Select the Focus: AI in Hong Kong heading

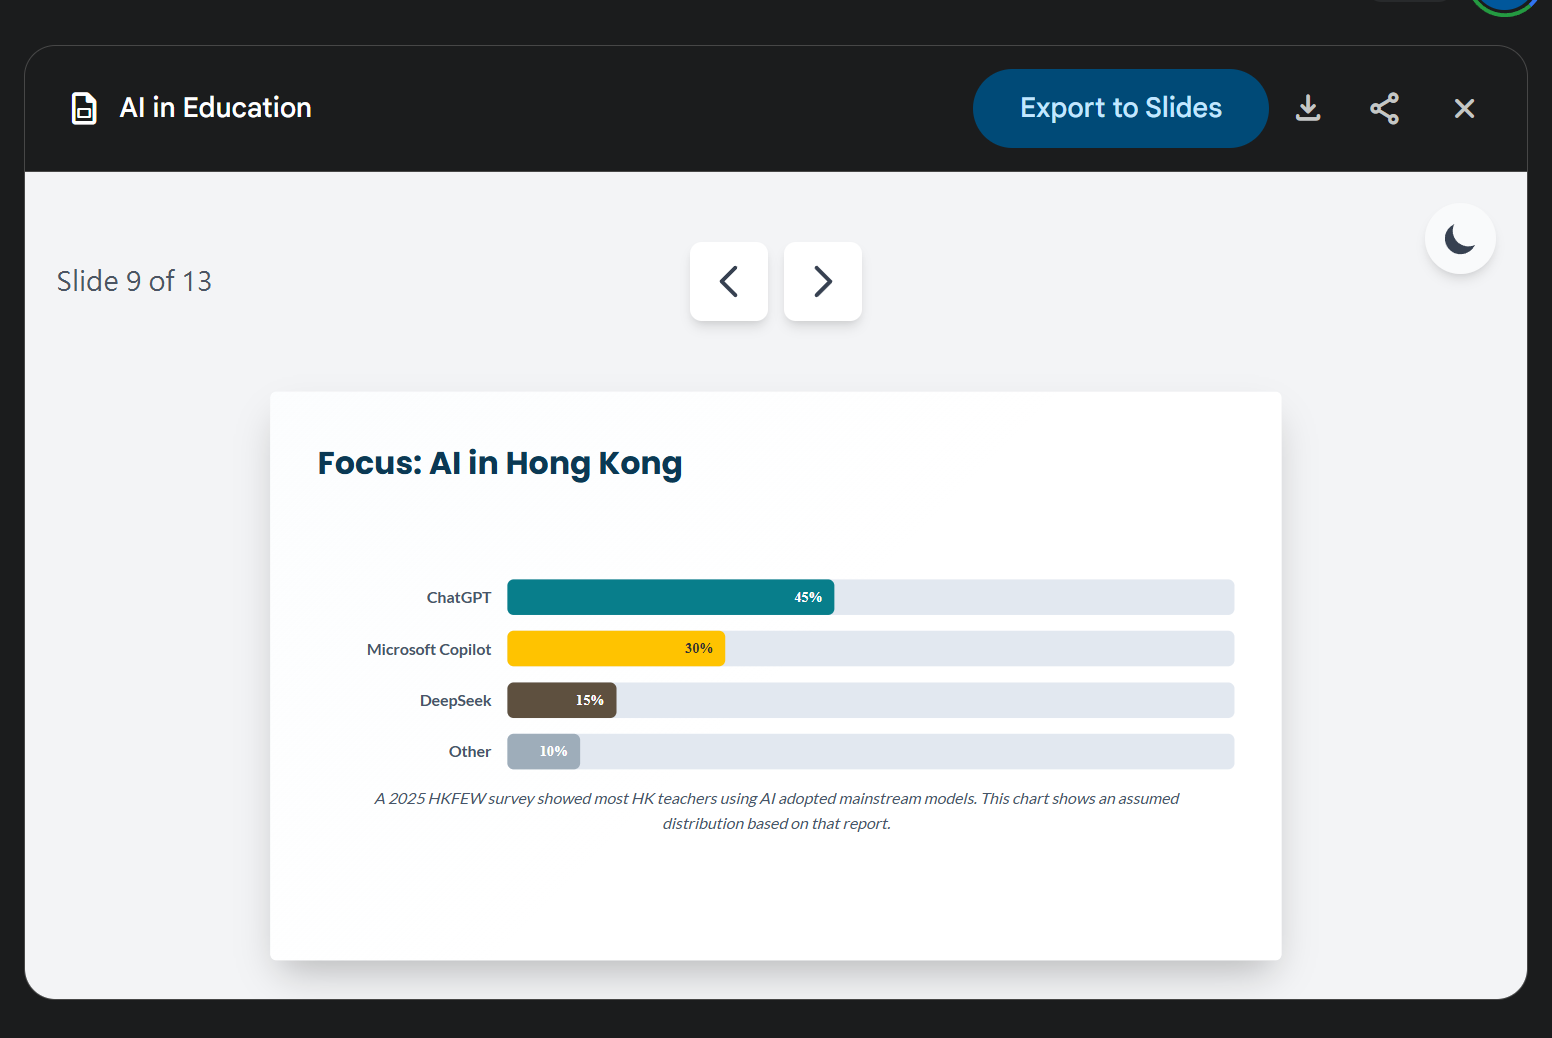click(x=499, y=463)
